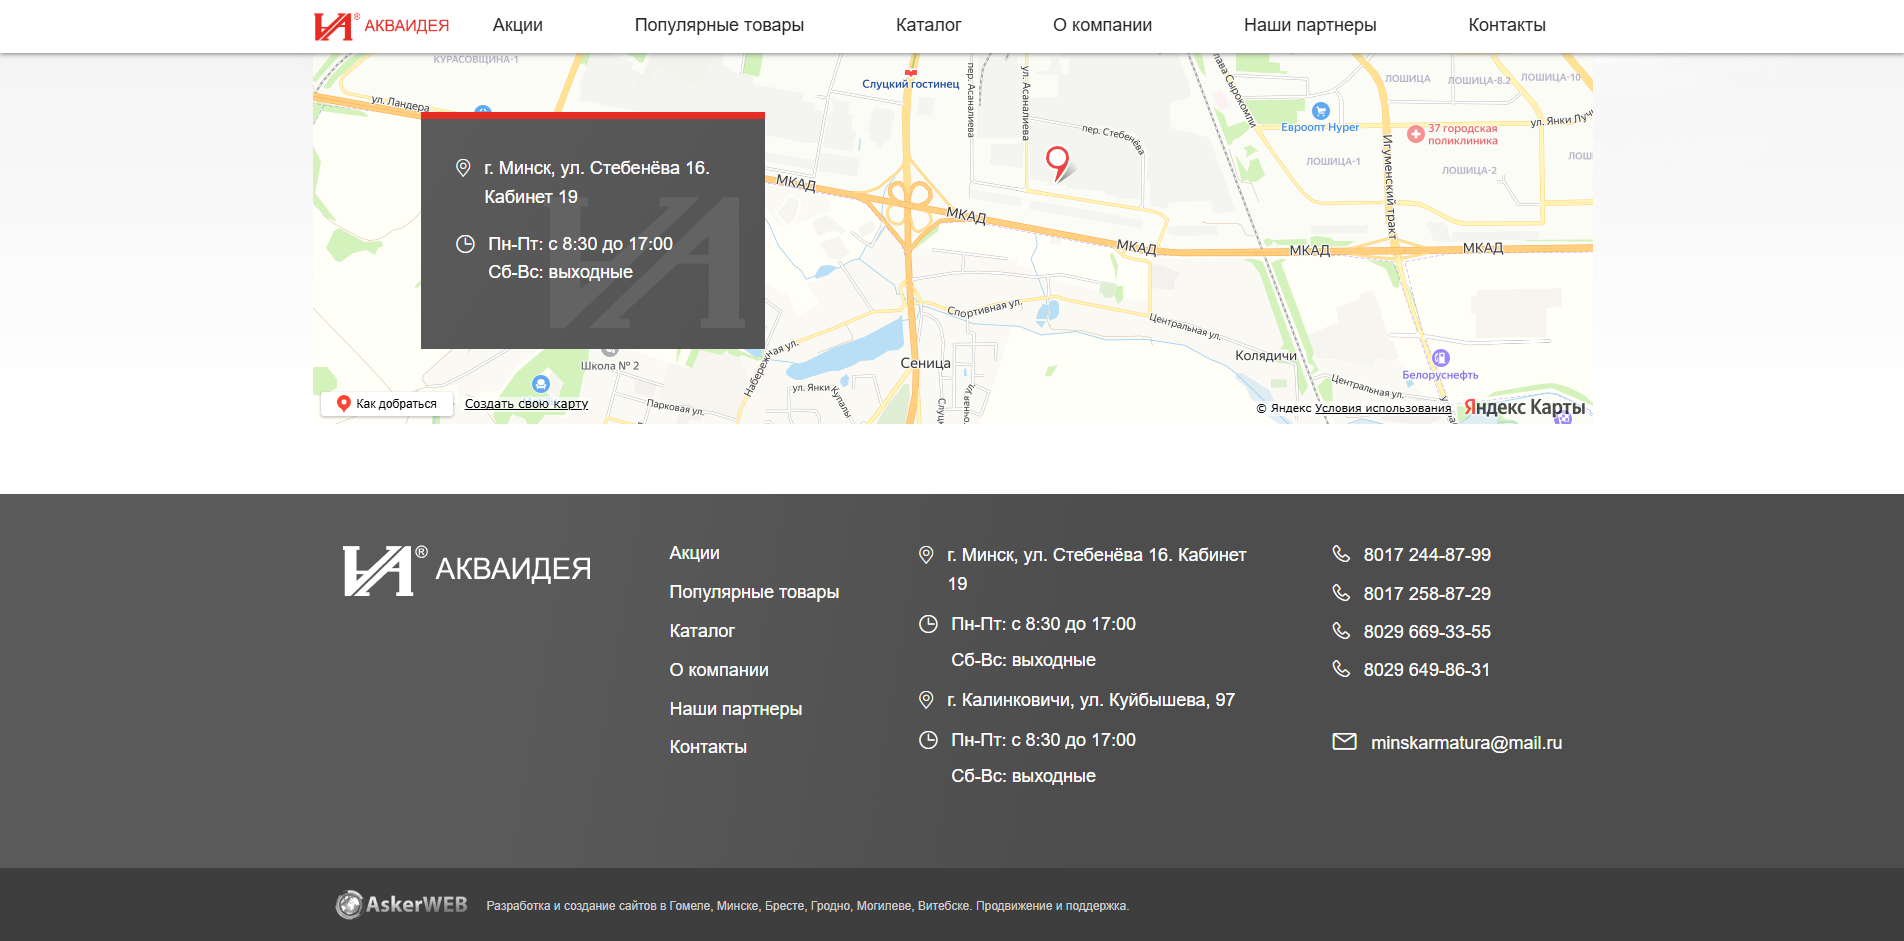Click the red location pin on the map

1057,162
